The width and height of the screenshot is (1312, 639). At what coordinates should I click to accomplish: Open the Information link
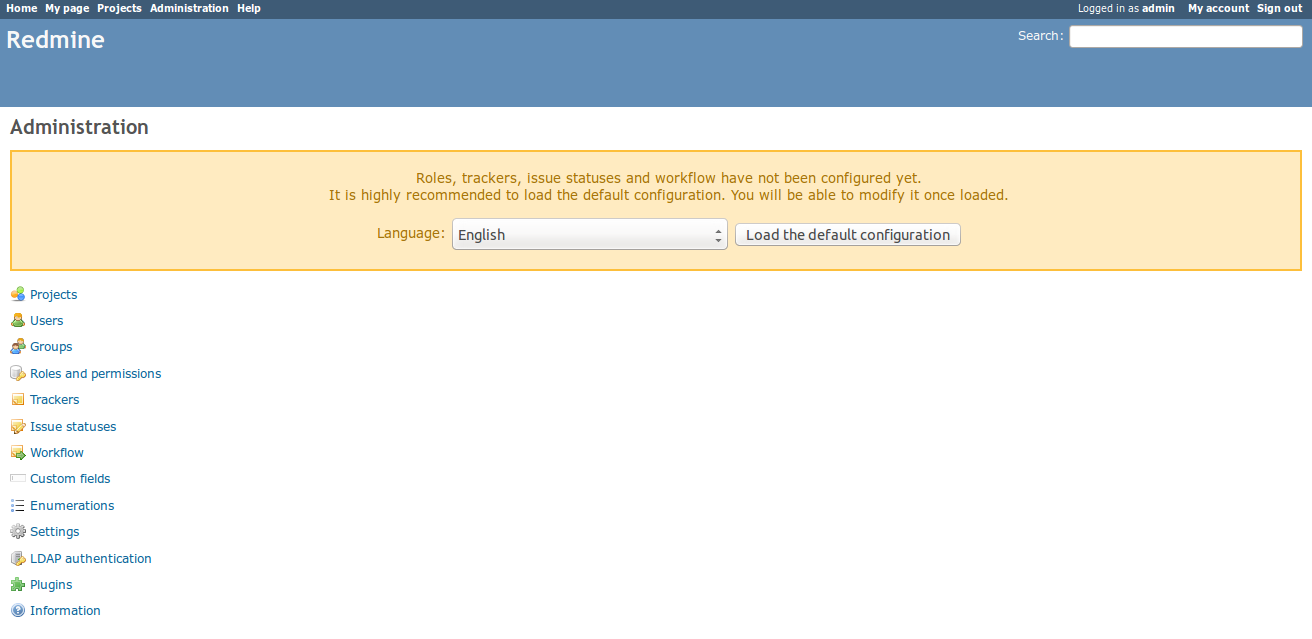point(65,610)
